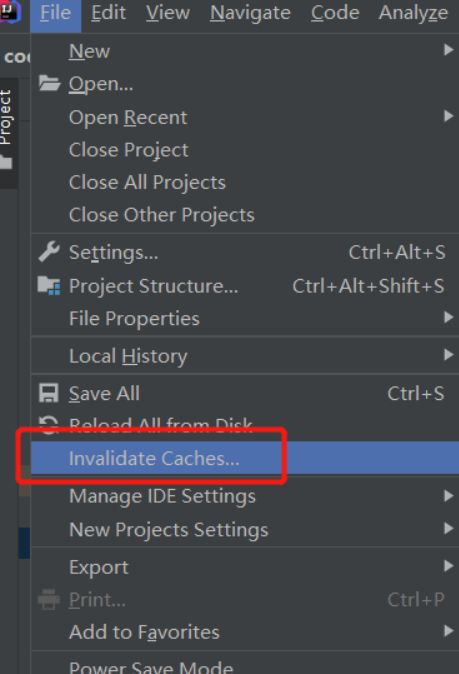Select Close All Projects

(245, 182)
